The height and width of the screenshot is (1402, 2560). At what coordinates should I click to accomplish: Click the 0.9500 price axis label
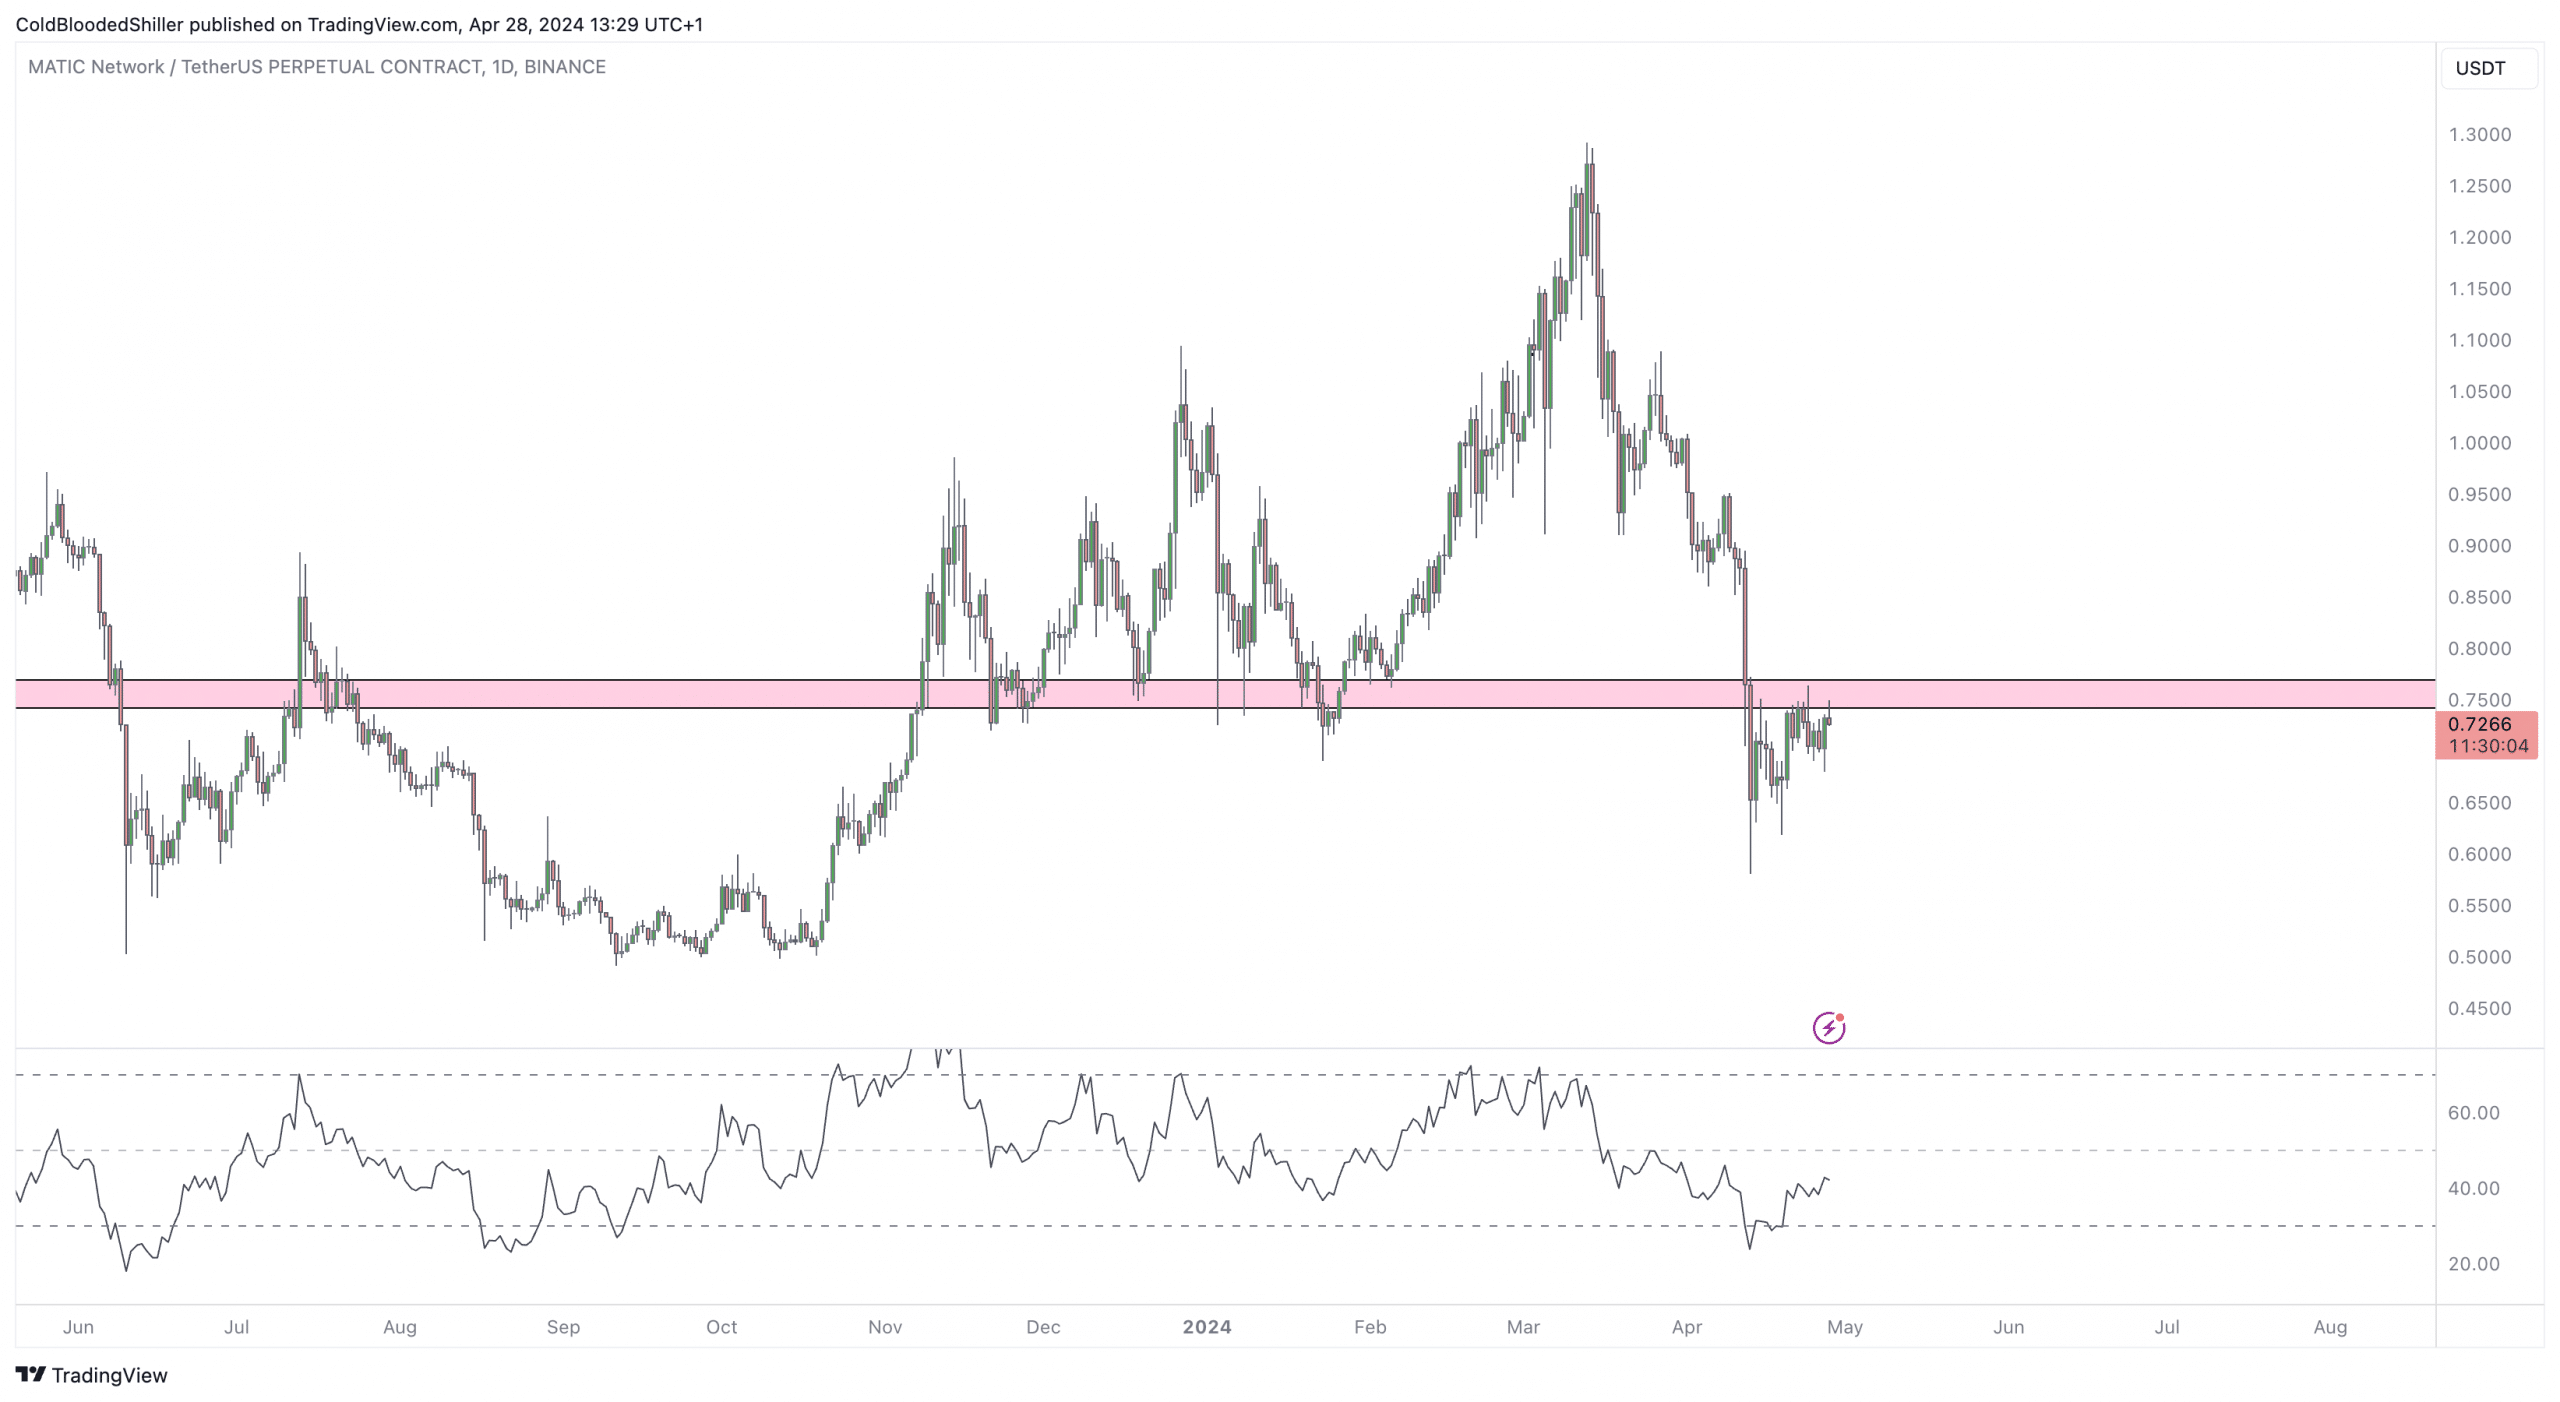pos(2479,495)
